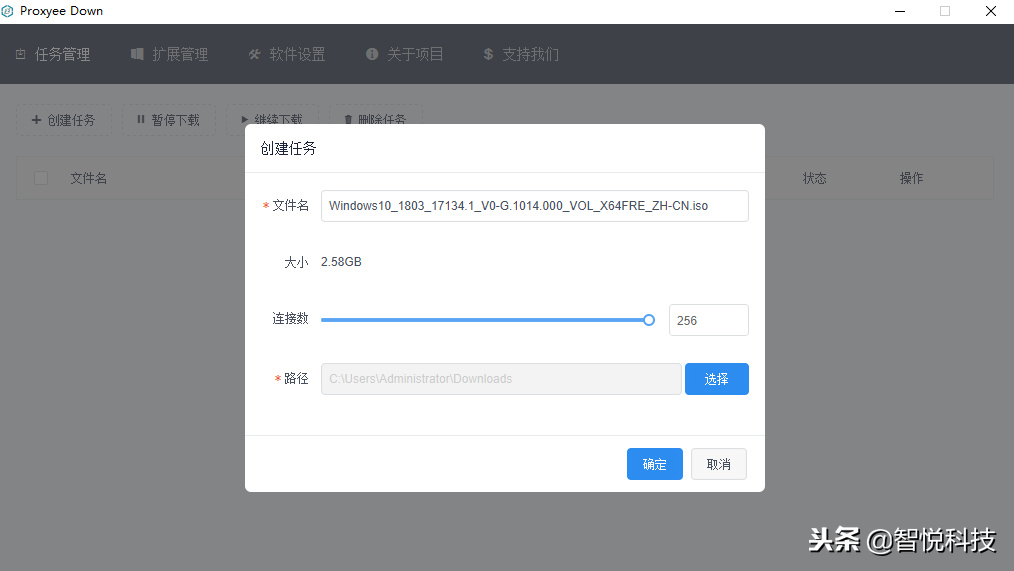
Task: Open the 扩展管理 tab
Action: [x=180, y=54]
